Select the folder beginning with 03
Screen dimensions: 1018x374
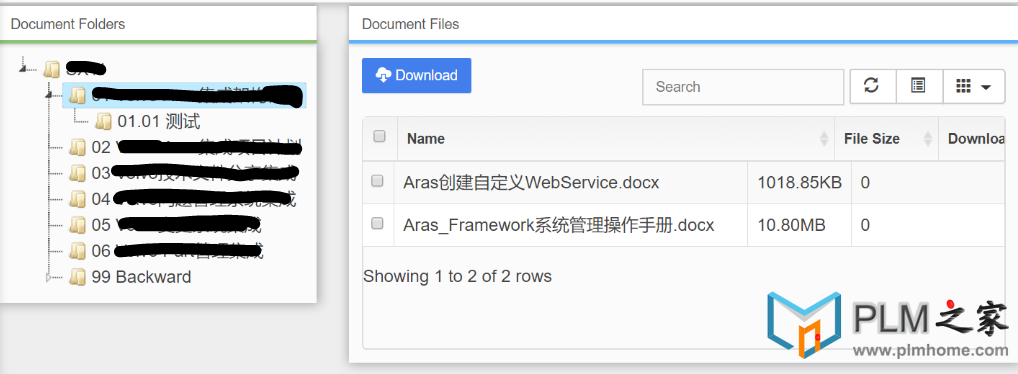[195, 173]
